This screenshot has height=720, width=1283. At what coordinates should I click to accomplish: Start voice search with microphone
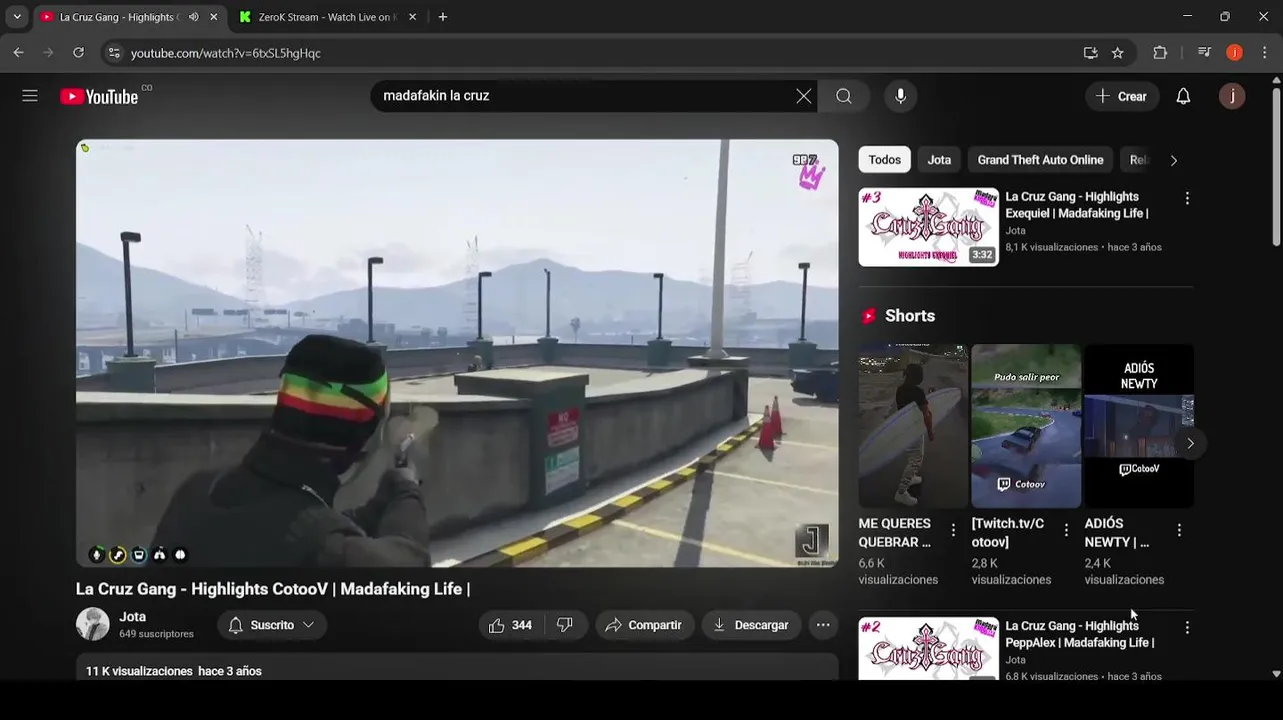pyautogui.click(x=900, y=96)
